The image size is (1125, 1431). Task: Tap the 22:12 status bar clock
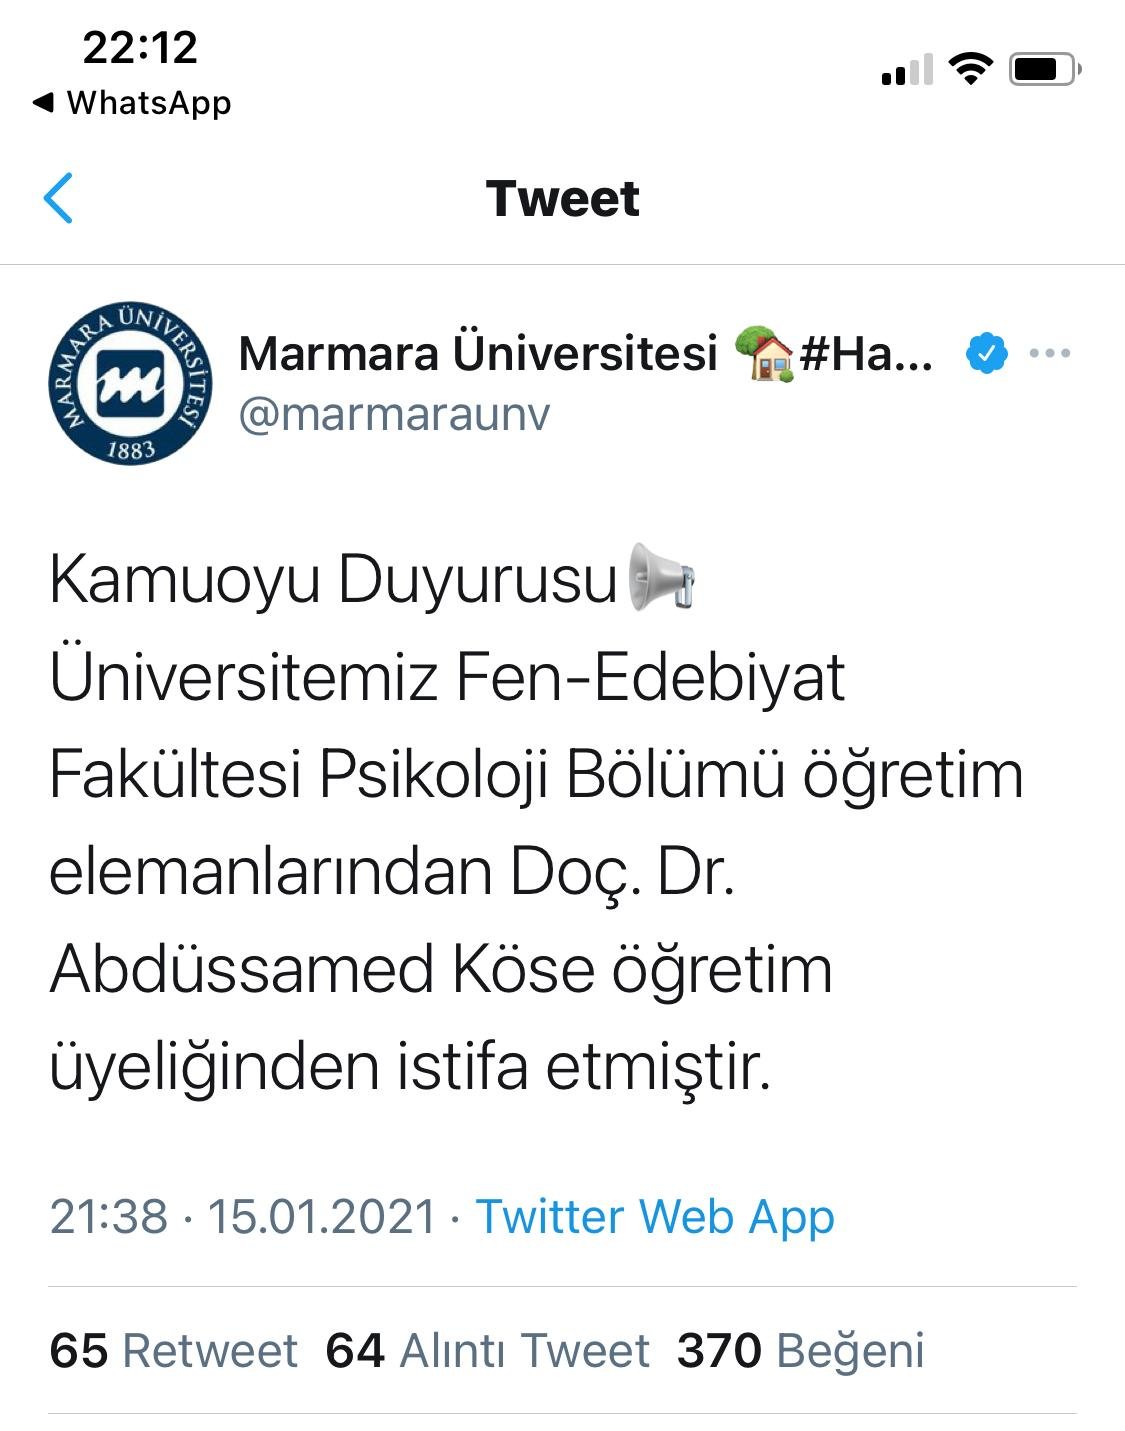pyautogui.click(x=140, y=48)
